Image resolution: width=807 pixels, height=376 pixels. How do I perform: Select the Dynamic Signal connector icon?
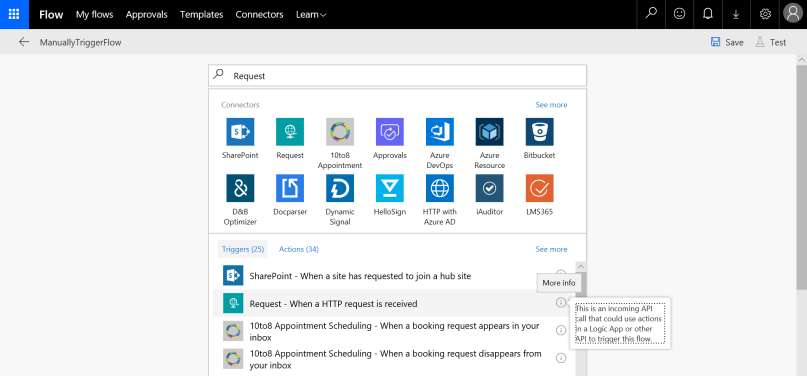(340, 188)
